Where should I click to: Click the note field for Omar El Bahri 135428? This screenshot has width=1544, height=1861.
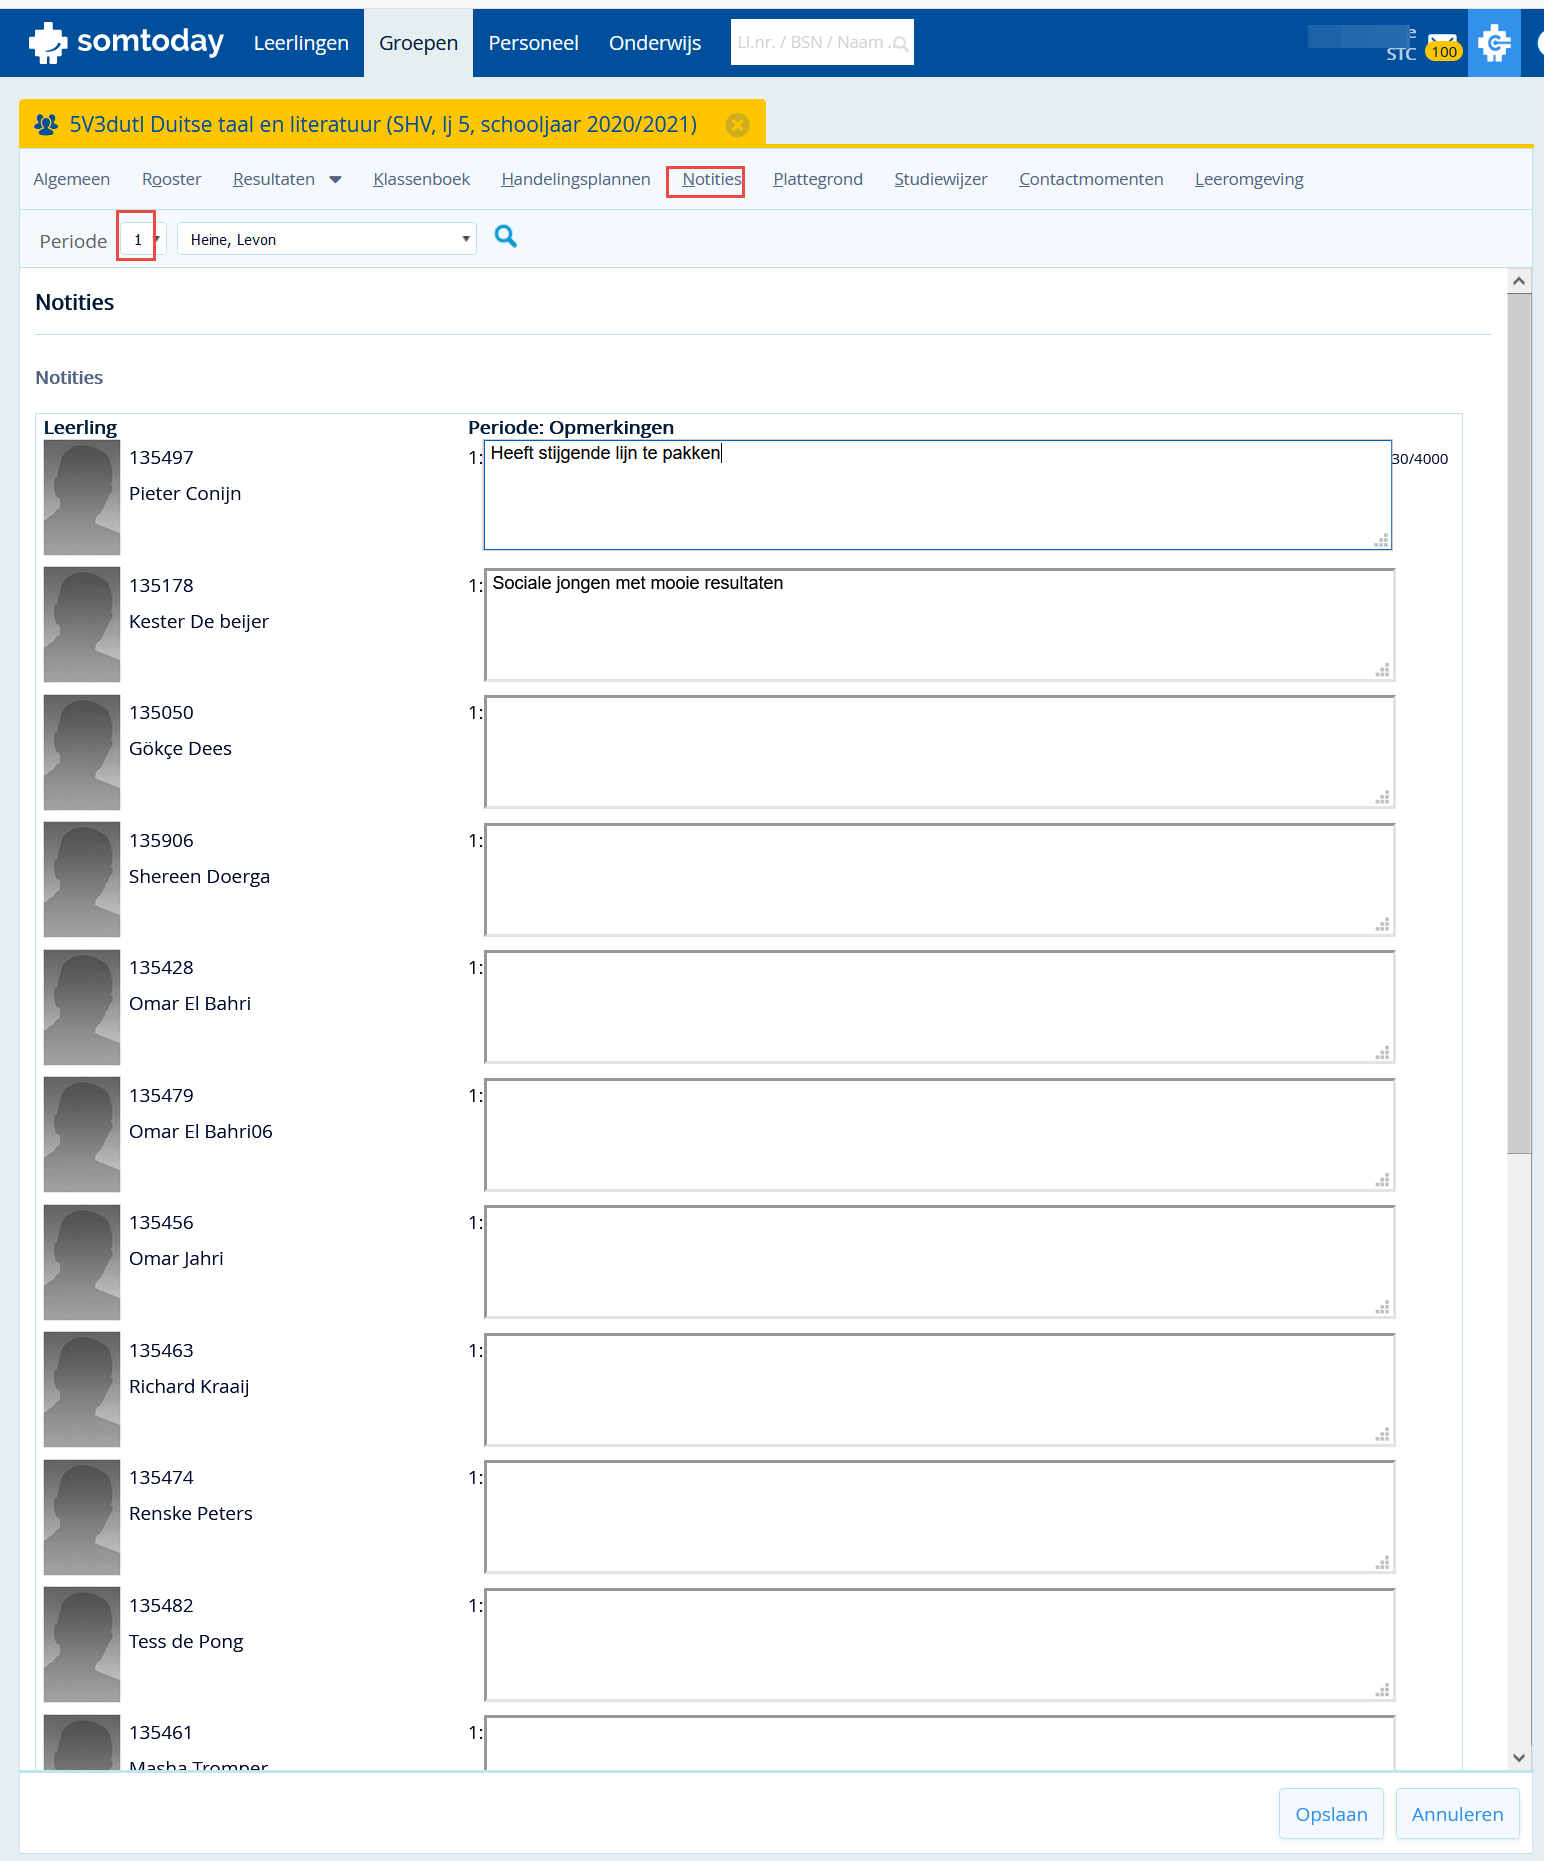940,1007
